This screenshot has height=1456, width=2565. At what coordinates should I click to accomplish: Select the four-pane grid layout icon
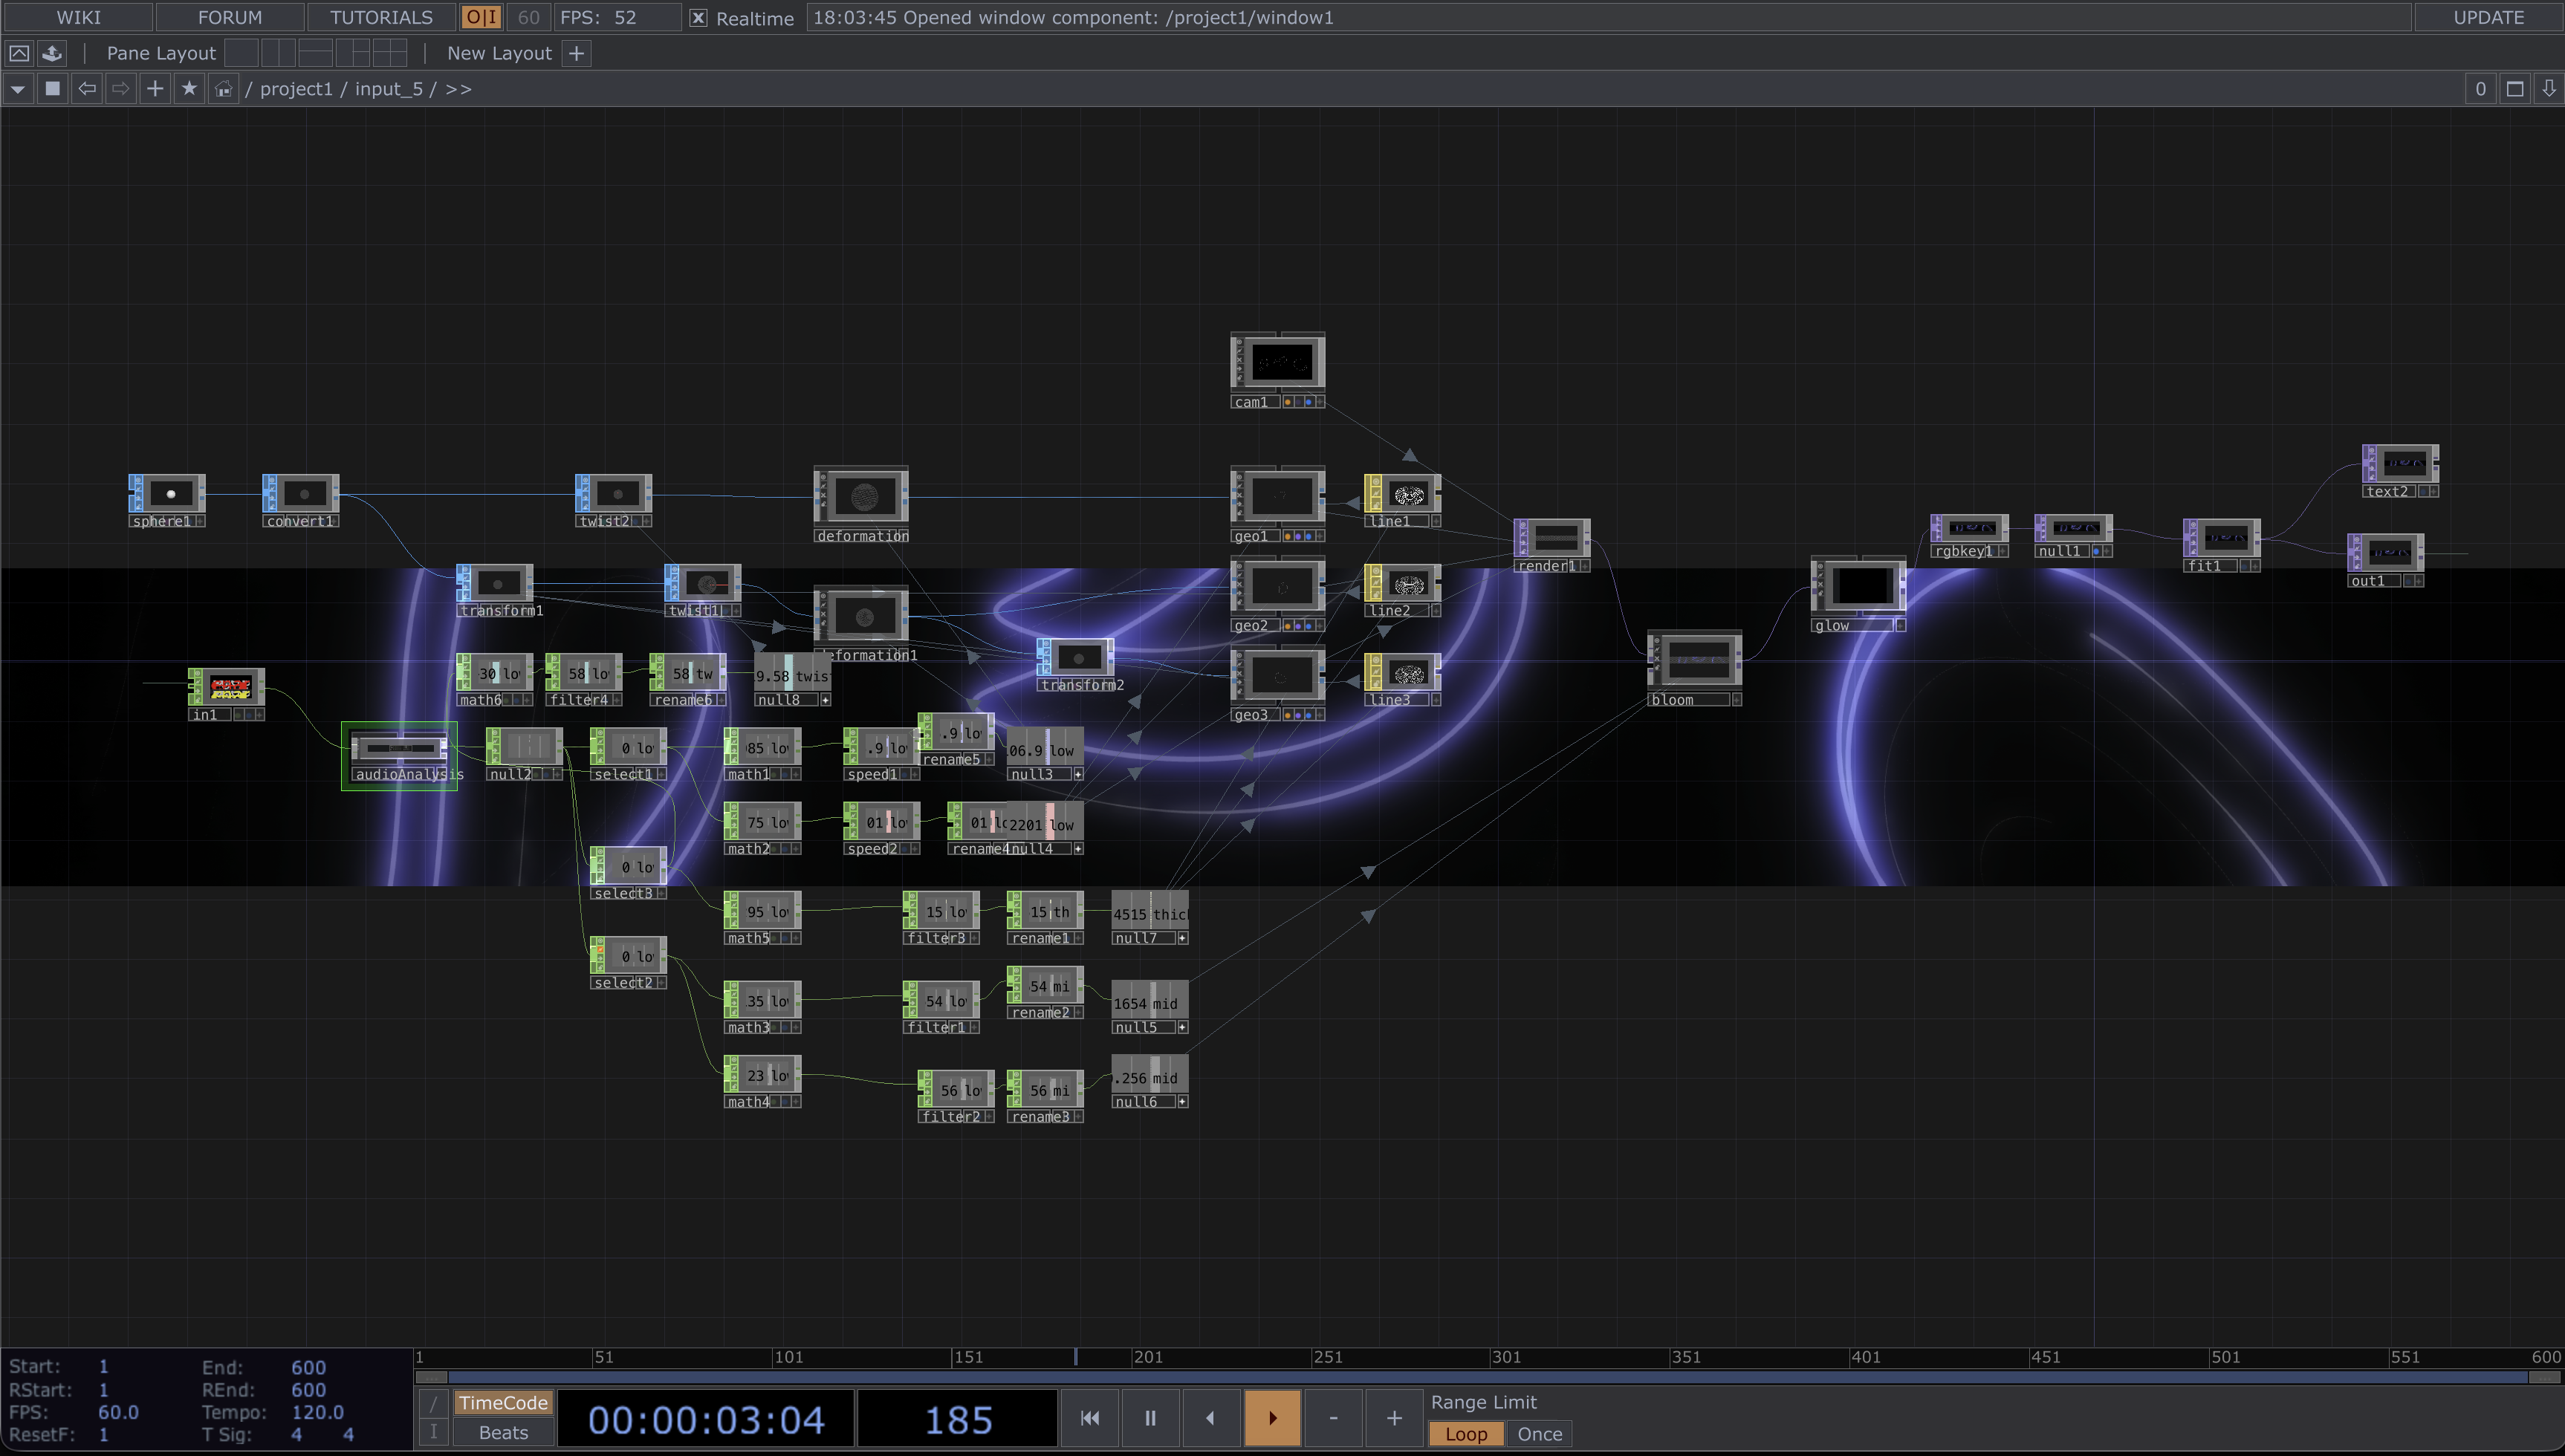(x=389, y=53)
